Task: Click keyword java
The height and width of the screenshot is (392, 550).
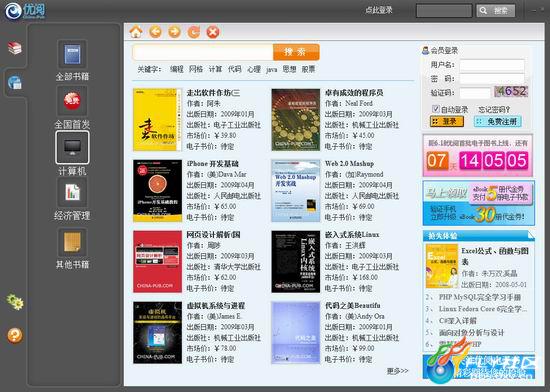Action: tap(271, 70)
